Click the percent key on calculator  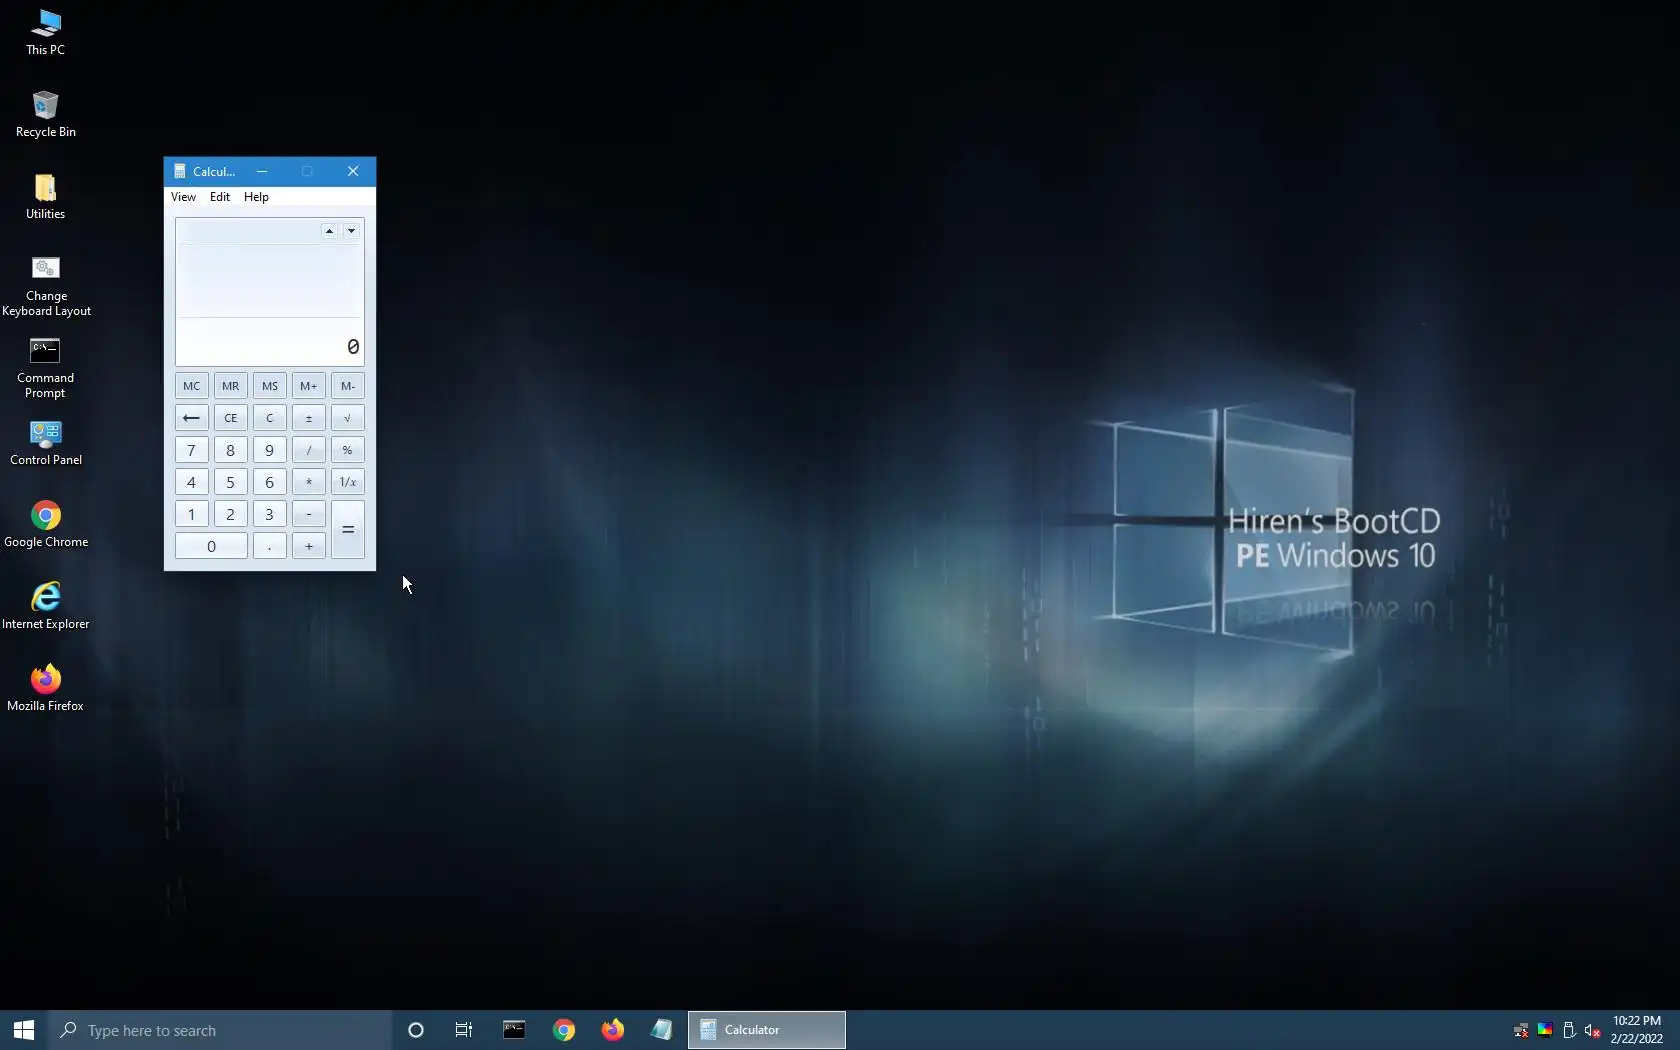pos(347,450)
